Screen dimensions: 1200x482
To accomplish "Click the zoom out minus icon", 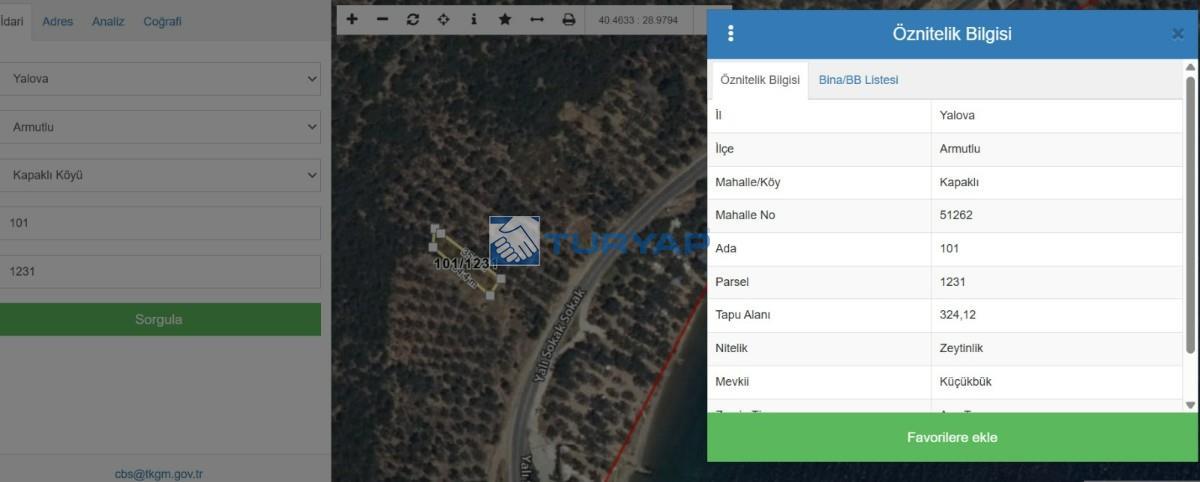I will tap(382, 20).
